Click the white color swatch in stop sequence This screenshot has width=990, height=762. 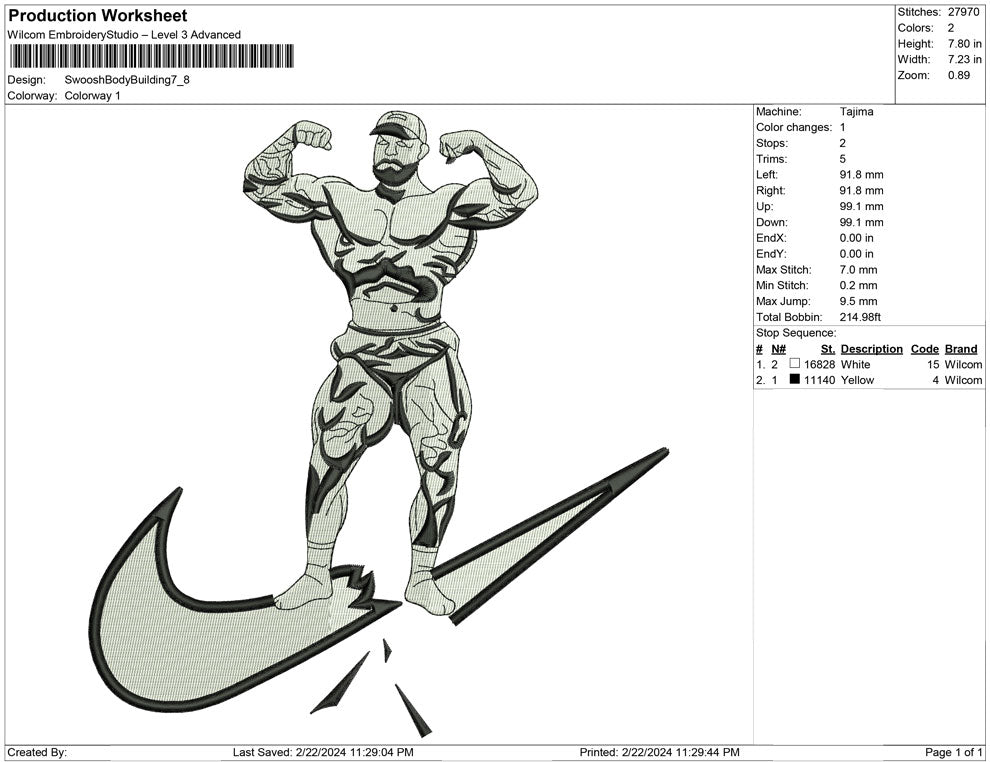[794, 364]
